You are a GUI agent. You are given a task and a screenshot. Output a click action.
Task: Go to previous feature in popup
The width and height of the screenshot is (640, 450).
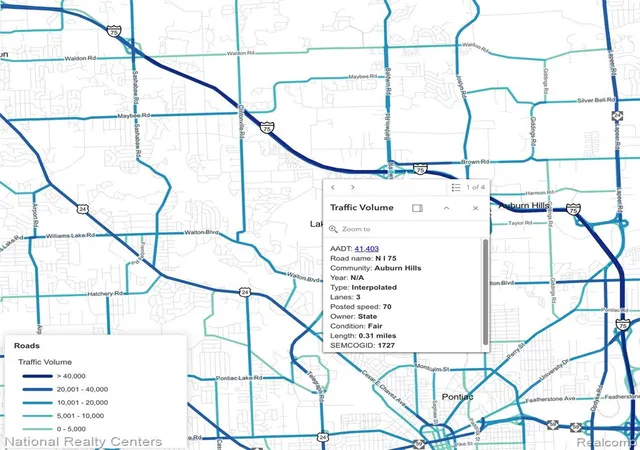tap(333, 187)
